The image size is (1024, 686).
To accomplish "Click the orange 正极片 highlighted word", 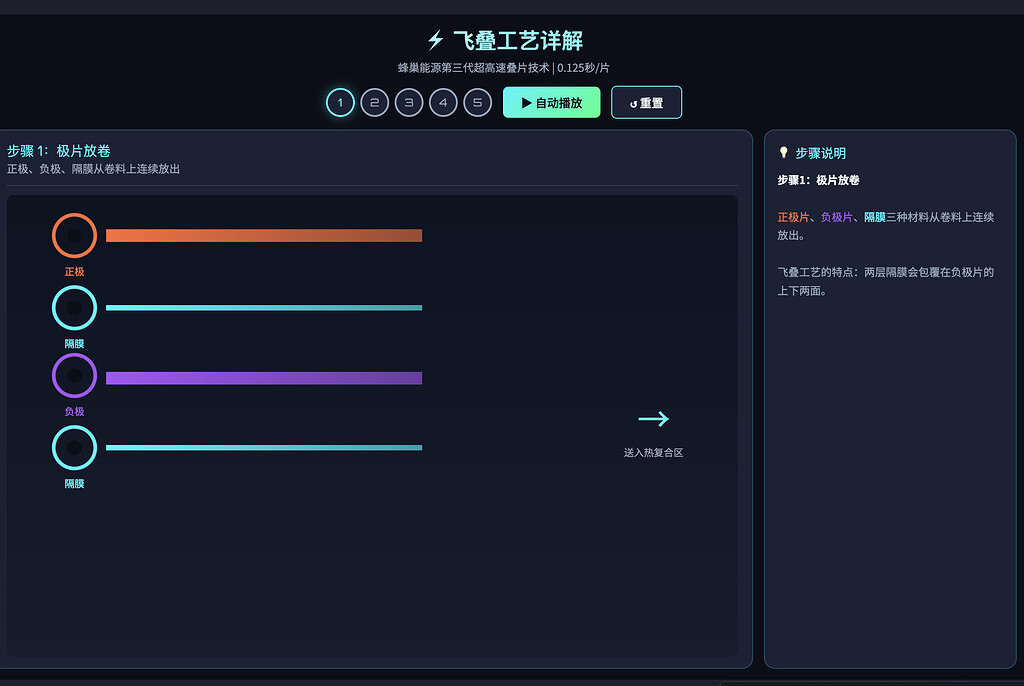I will click(793, 217).
